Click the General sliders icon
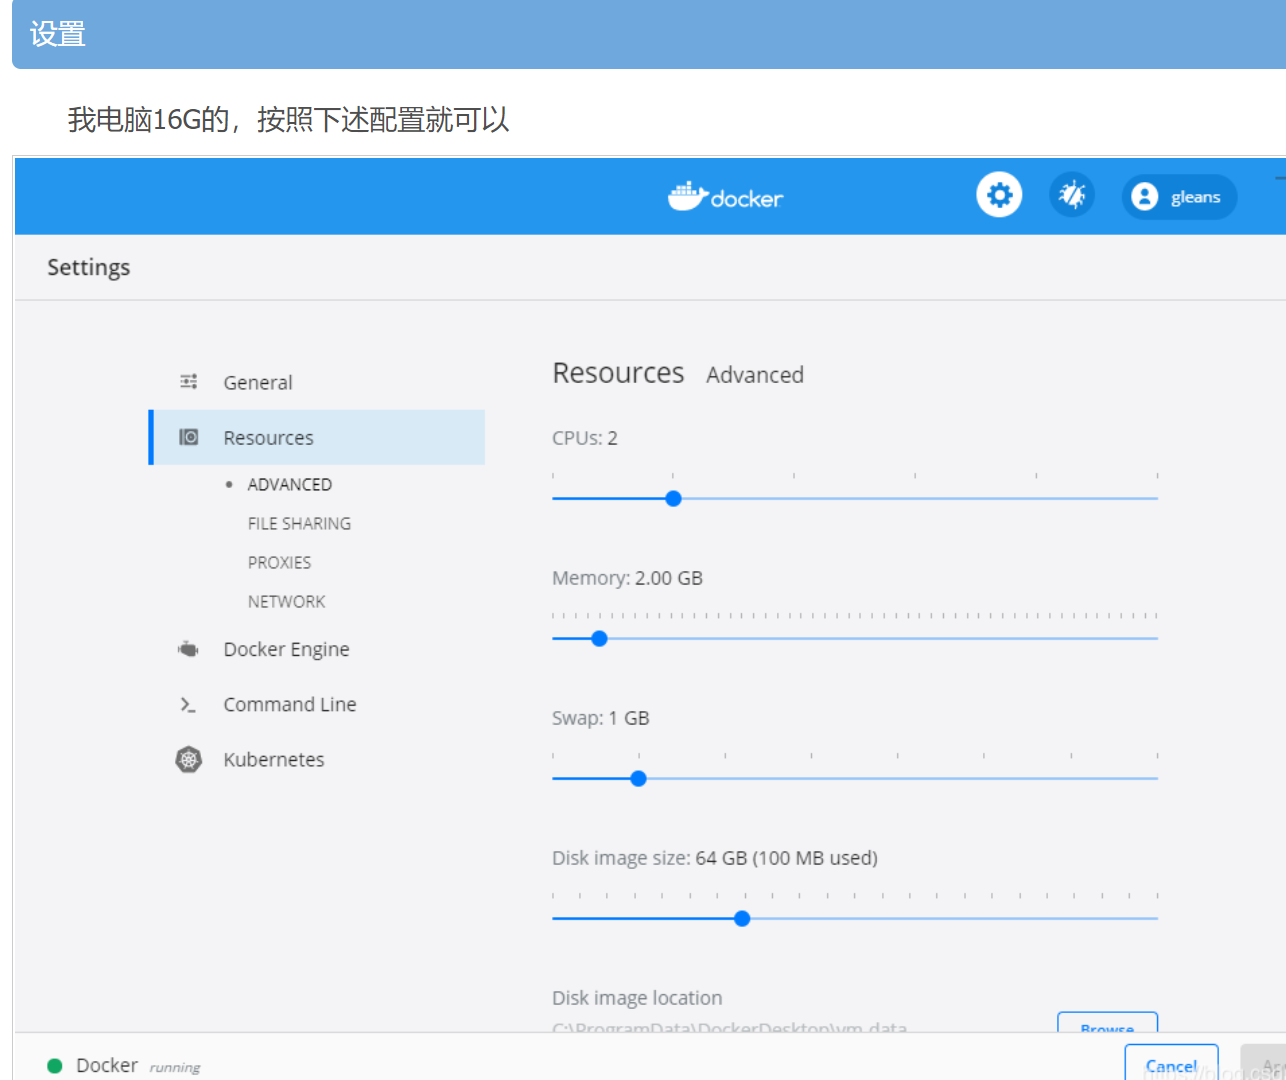The image size is (1286, 1080). click(188, 382)
